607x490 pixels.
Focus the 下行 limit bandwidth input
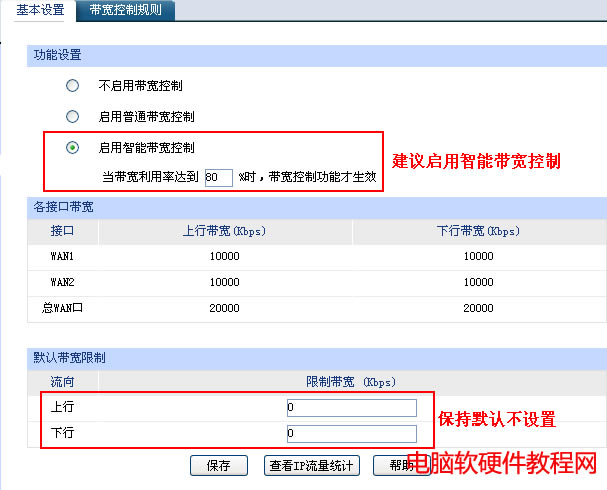click(350, 434)
